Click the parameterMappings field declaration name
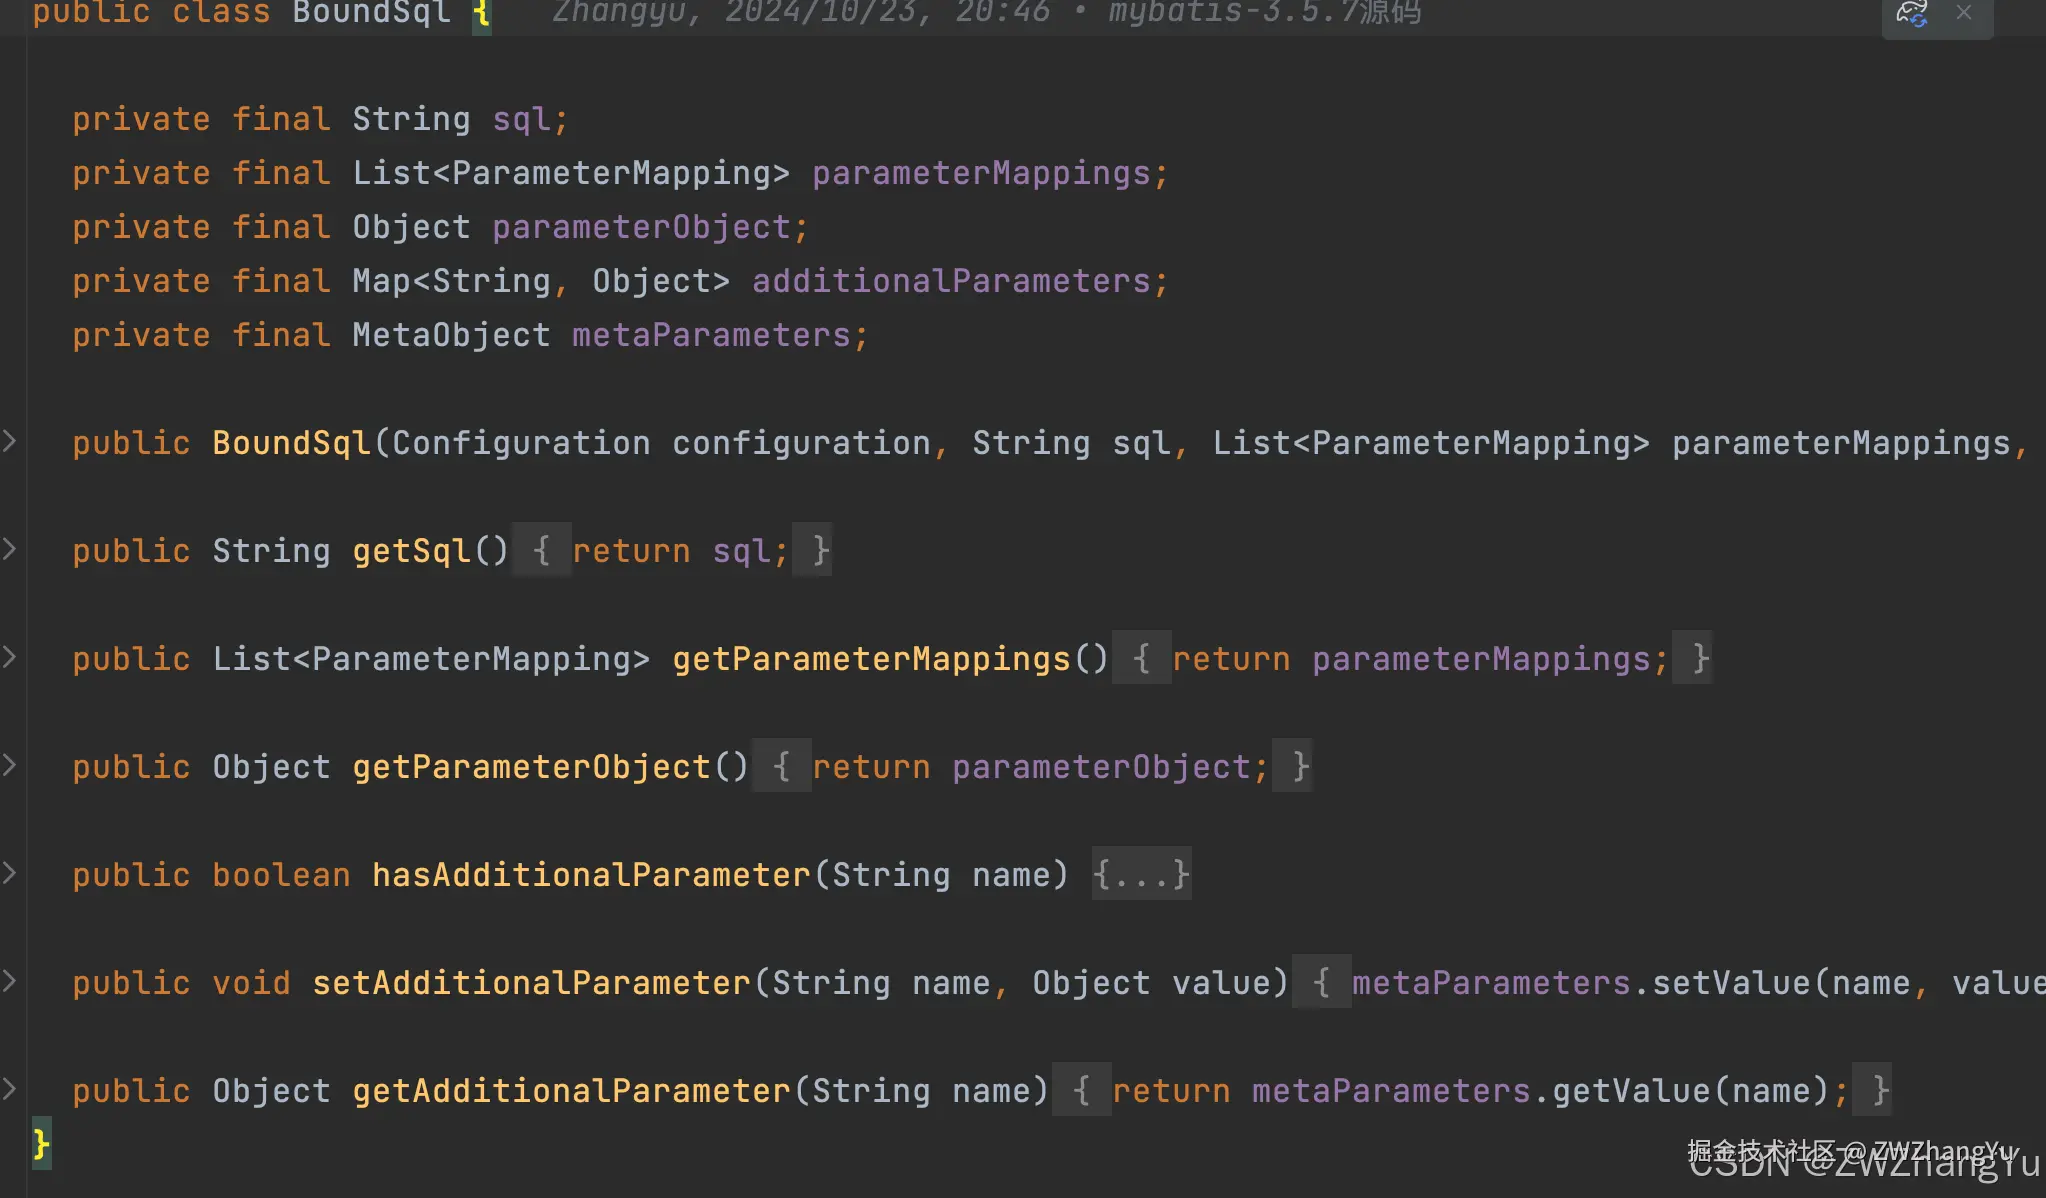Screen dimensions: 2046x1198 (x=981, y=173)
